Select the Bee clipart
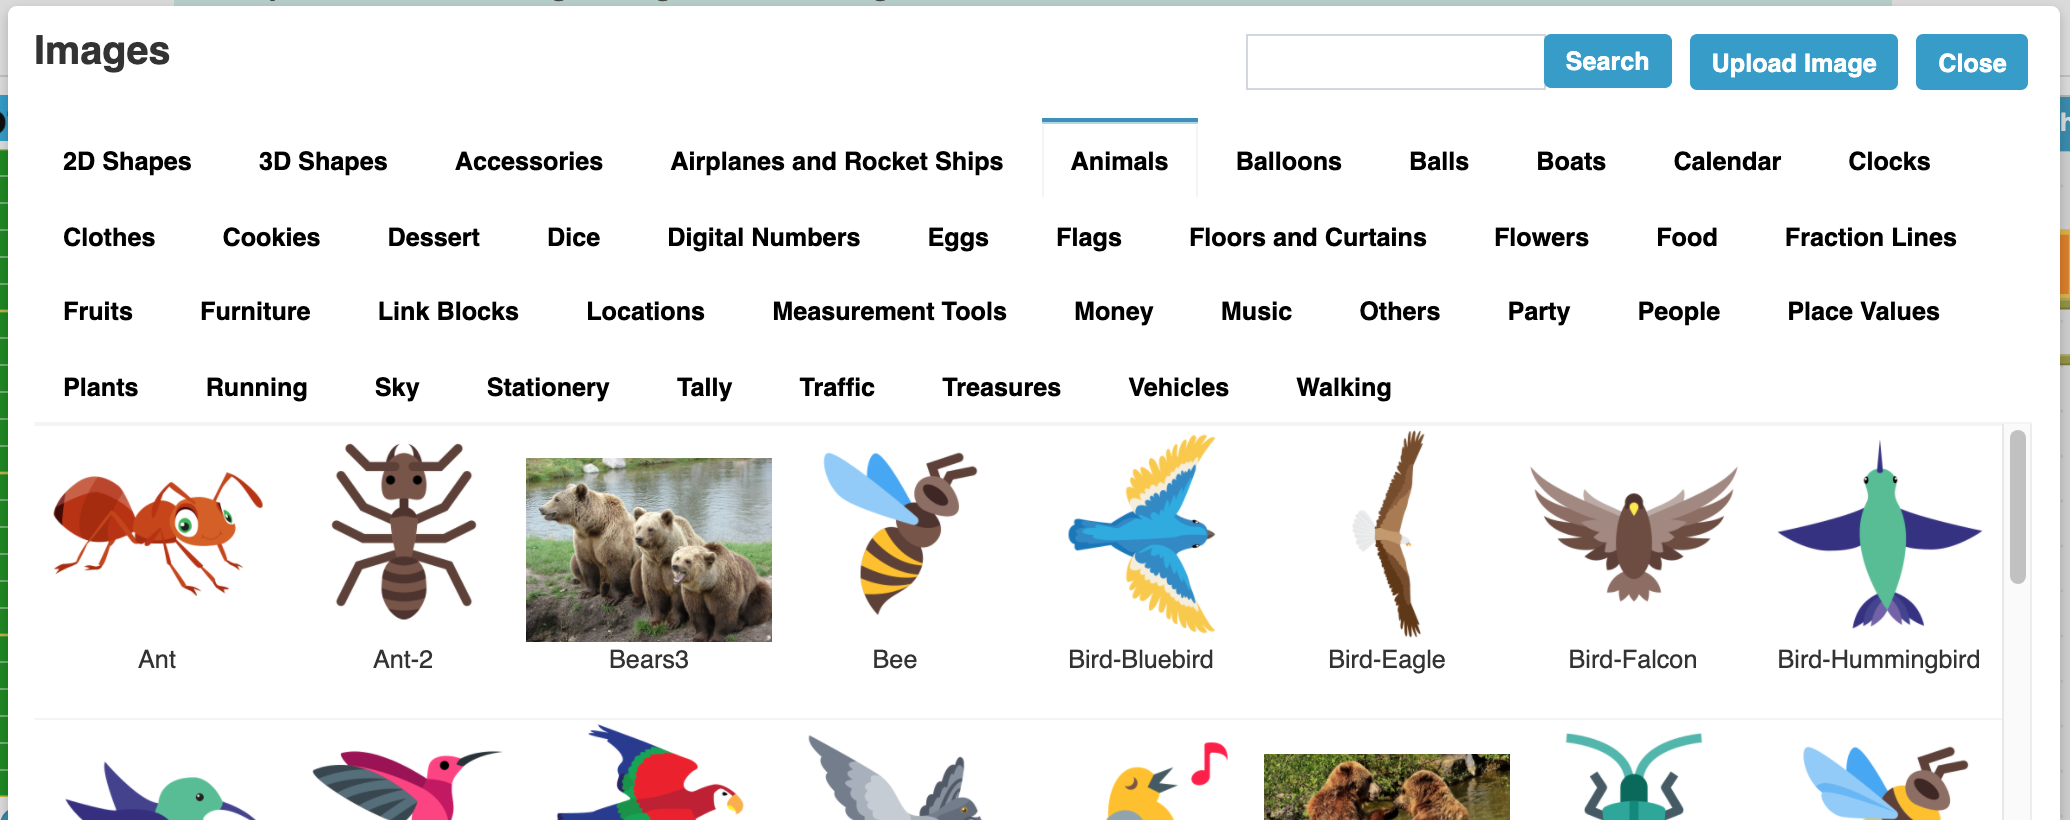Screen dimensions: 2070x820 point(896,533)
